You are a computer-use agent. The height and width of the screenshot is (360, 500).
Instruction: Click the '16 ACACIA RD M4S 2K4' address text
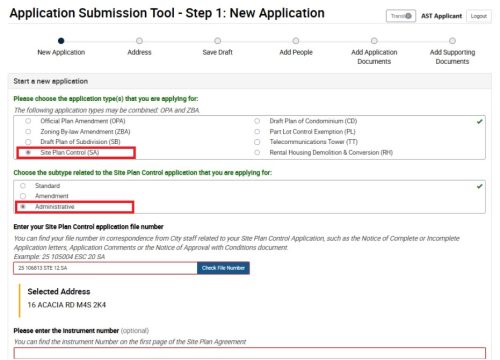tap(67, 305)
